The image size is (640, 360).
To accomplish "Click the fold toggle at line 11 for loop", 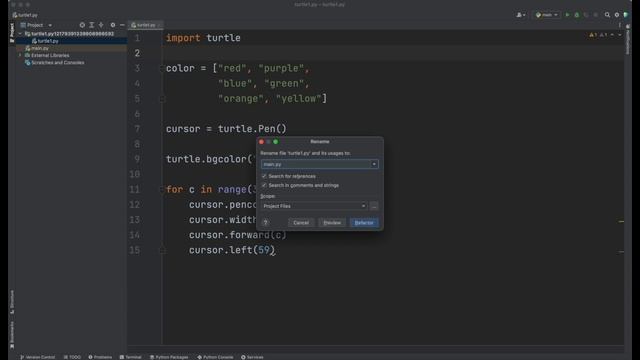I will tap(162, 190).
